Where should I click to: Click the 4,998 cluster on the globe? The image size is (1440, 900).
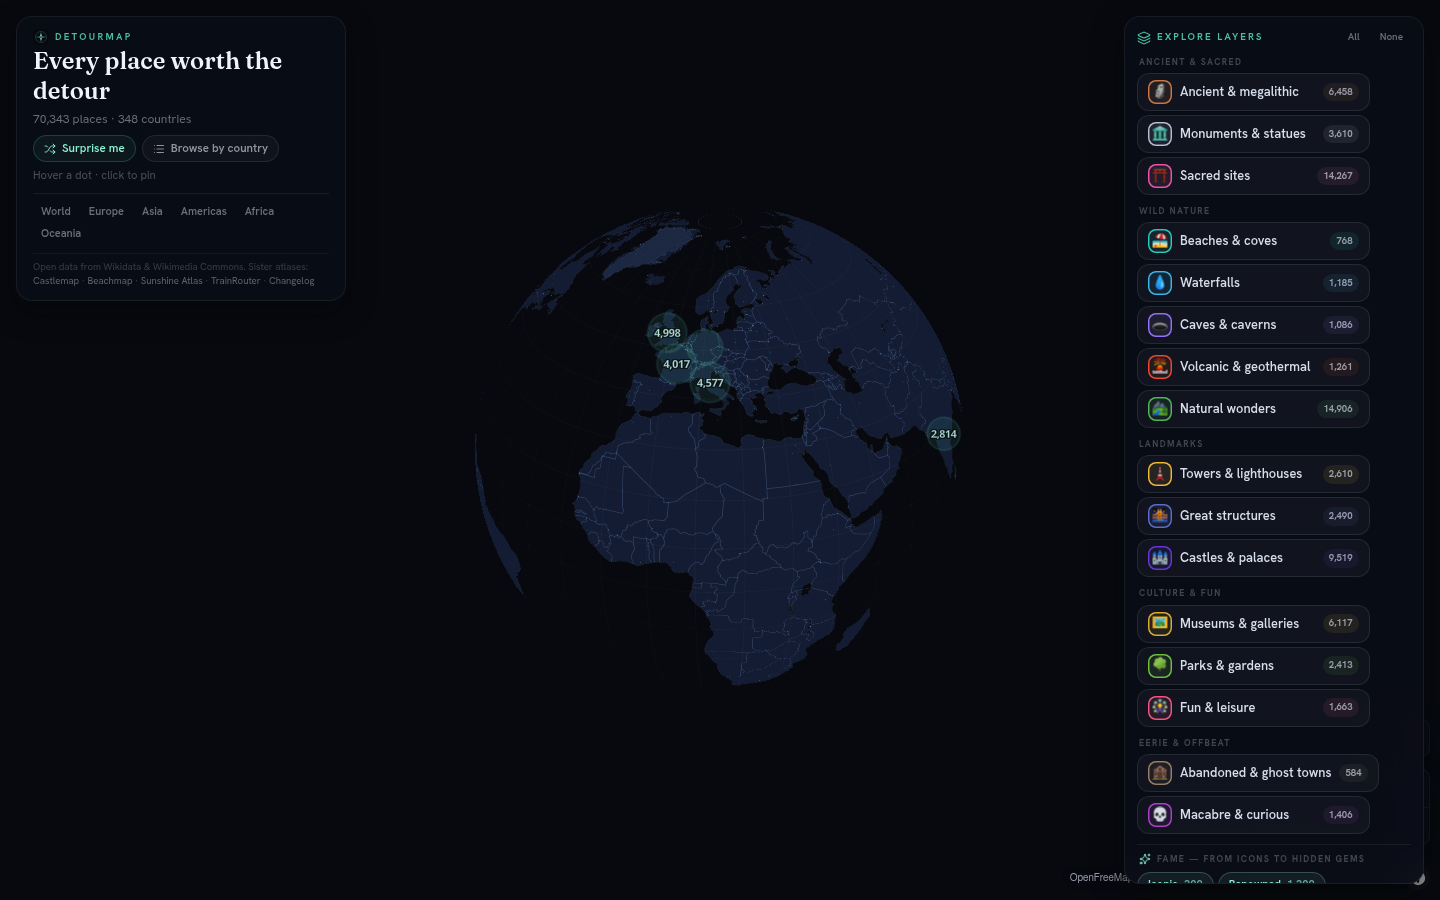coord(667,333)
